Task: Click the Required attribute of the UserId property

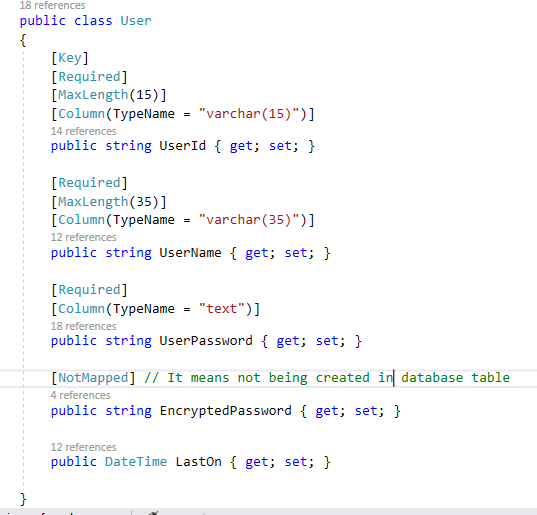Action: click(89, 77)
